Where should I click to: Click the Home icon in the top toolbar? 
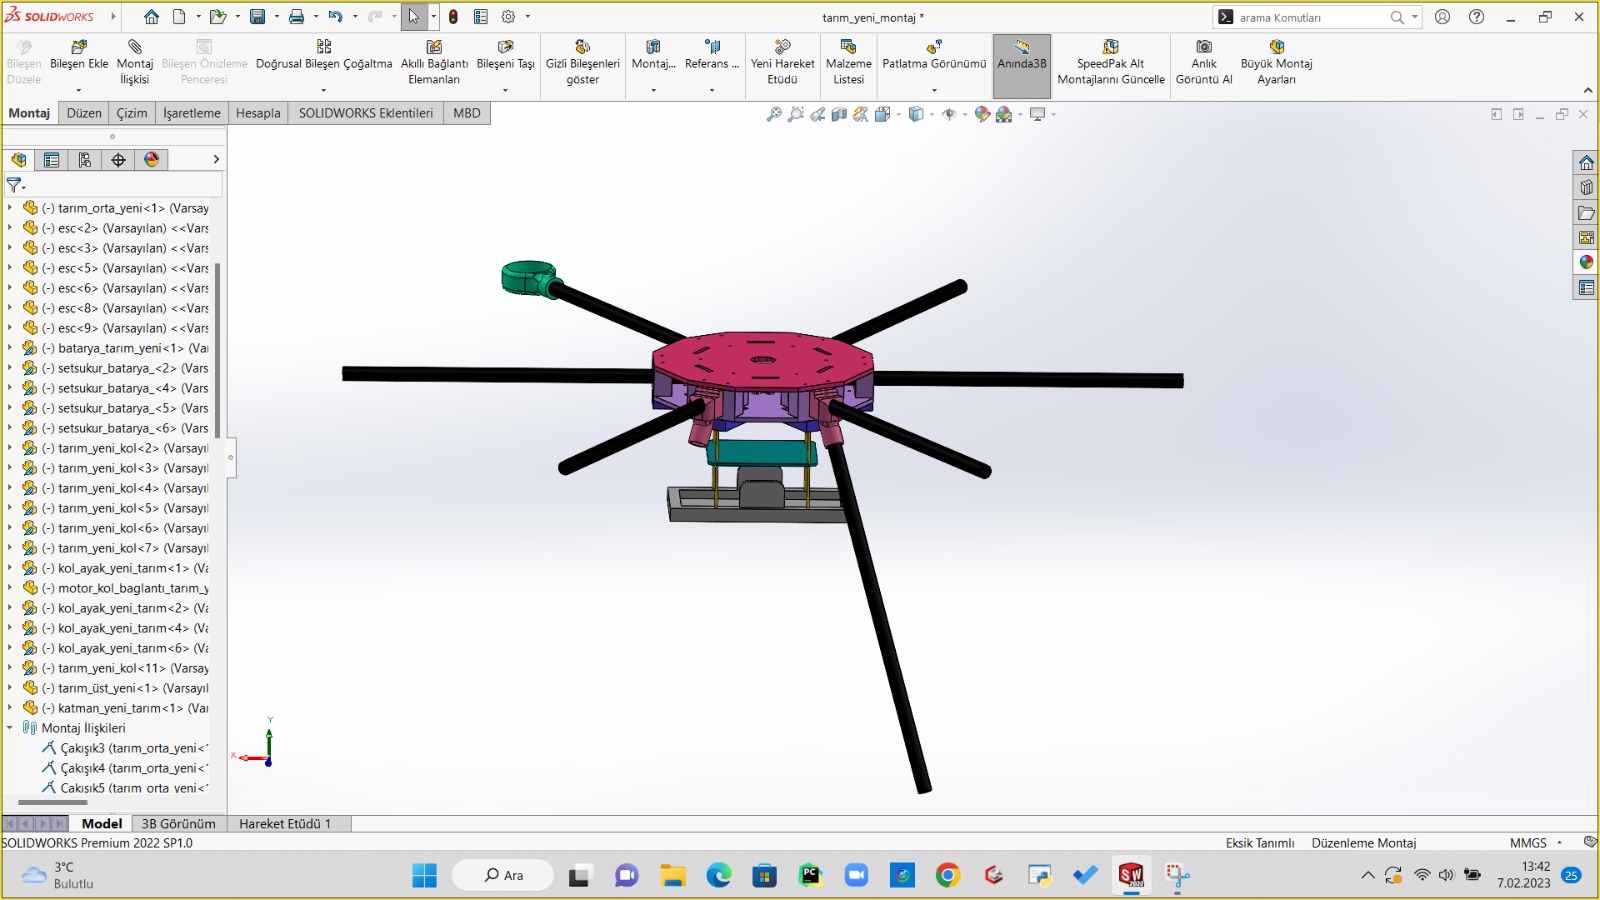[x=151, y=17]
